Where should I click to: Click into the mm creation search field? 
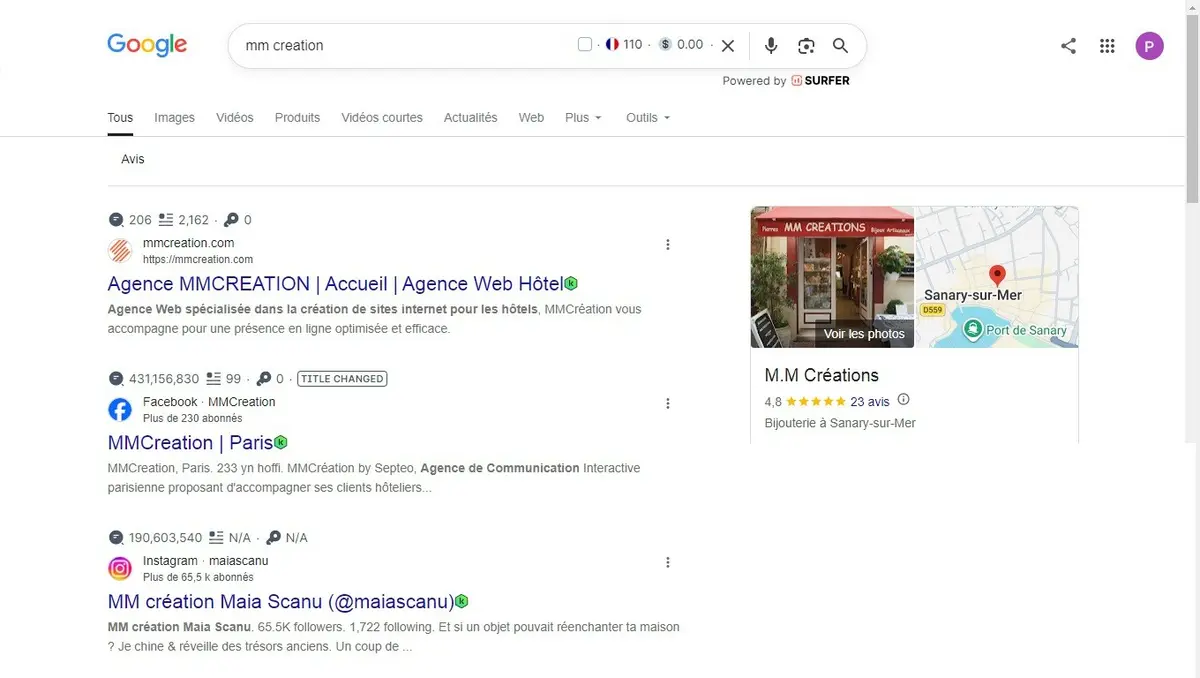point(400,46)
